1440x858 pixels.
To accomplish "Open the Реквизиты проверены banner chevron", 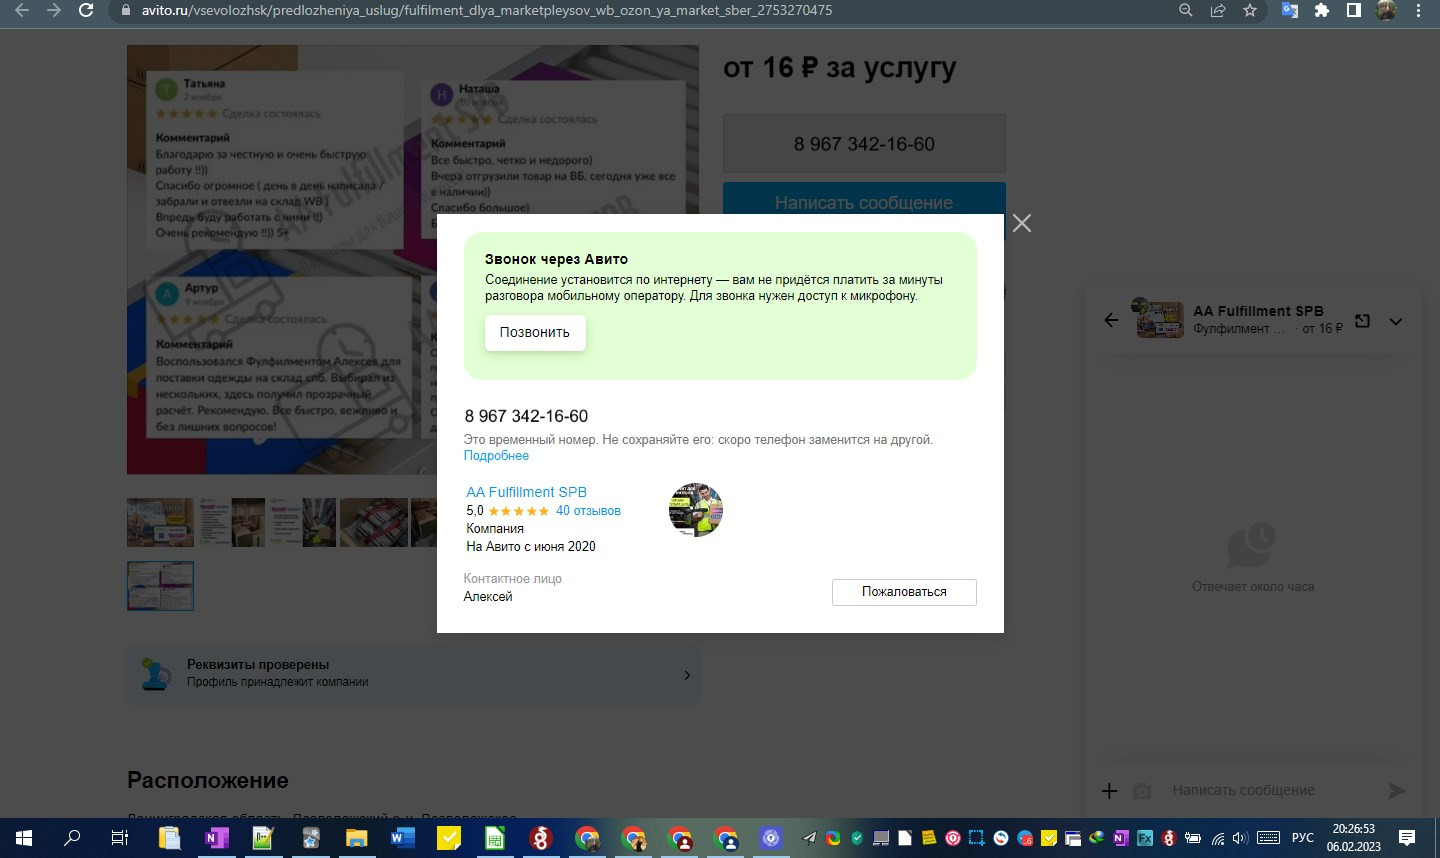I will coord(687,675).
